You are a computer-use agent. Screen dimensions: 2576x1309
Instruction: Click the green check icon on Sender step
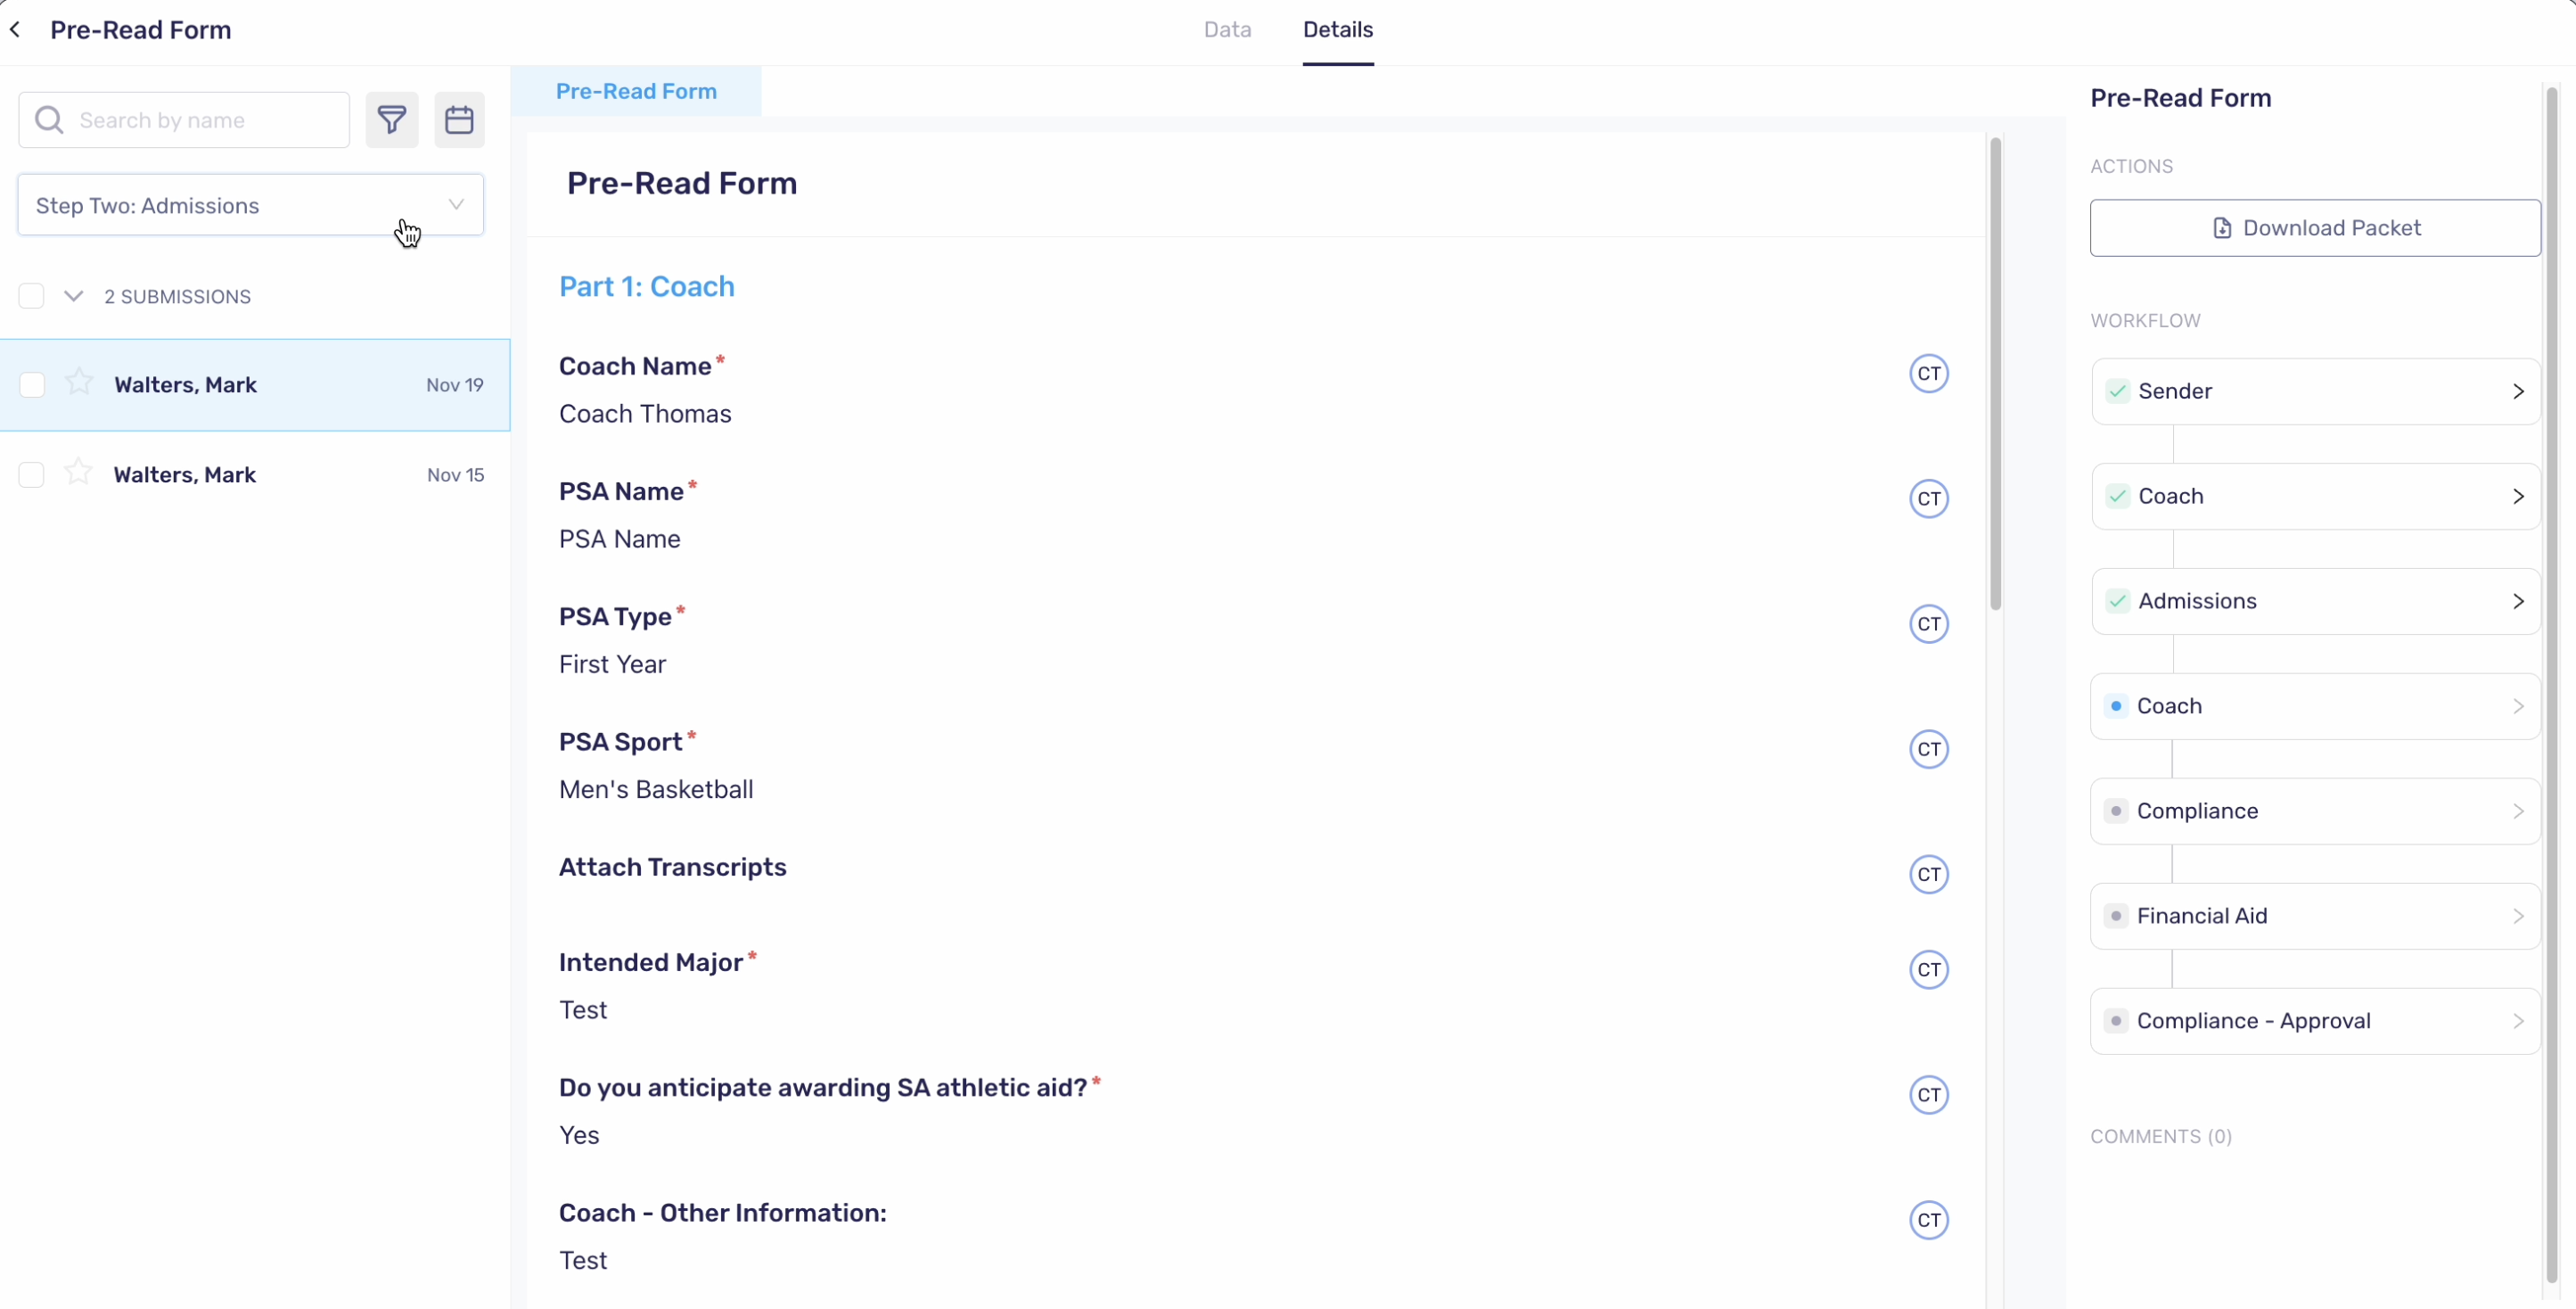(2117, 391)
